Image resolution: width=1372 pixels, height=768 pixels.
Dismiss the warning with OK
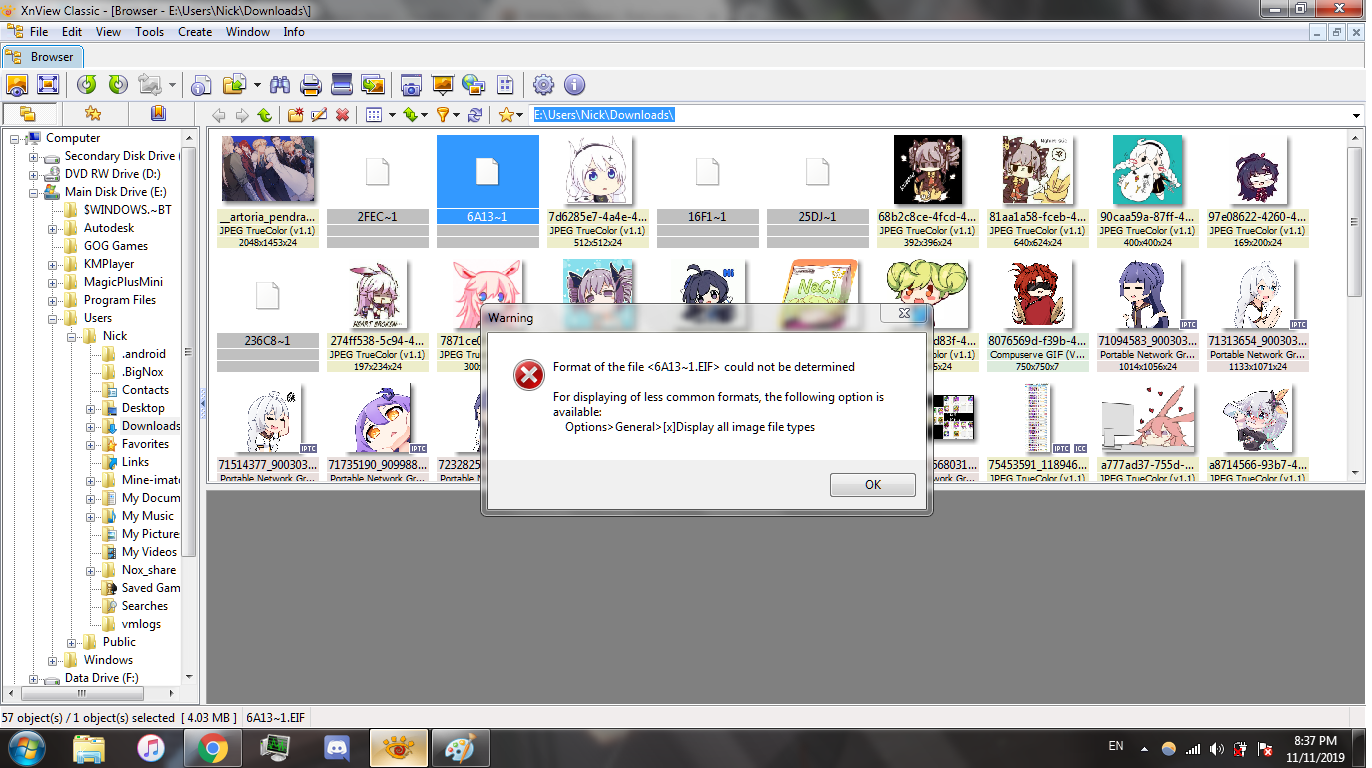point(873,485)
